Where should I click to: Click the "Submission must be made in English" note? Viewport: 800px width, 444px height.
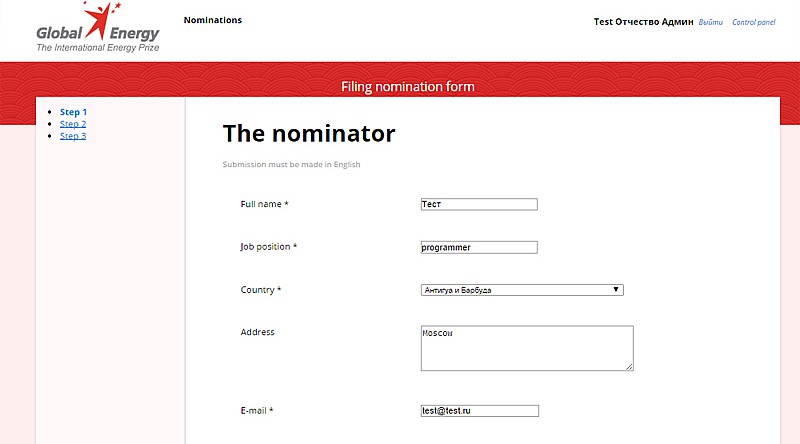coord(291,164)
